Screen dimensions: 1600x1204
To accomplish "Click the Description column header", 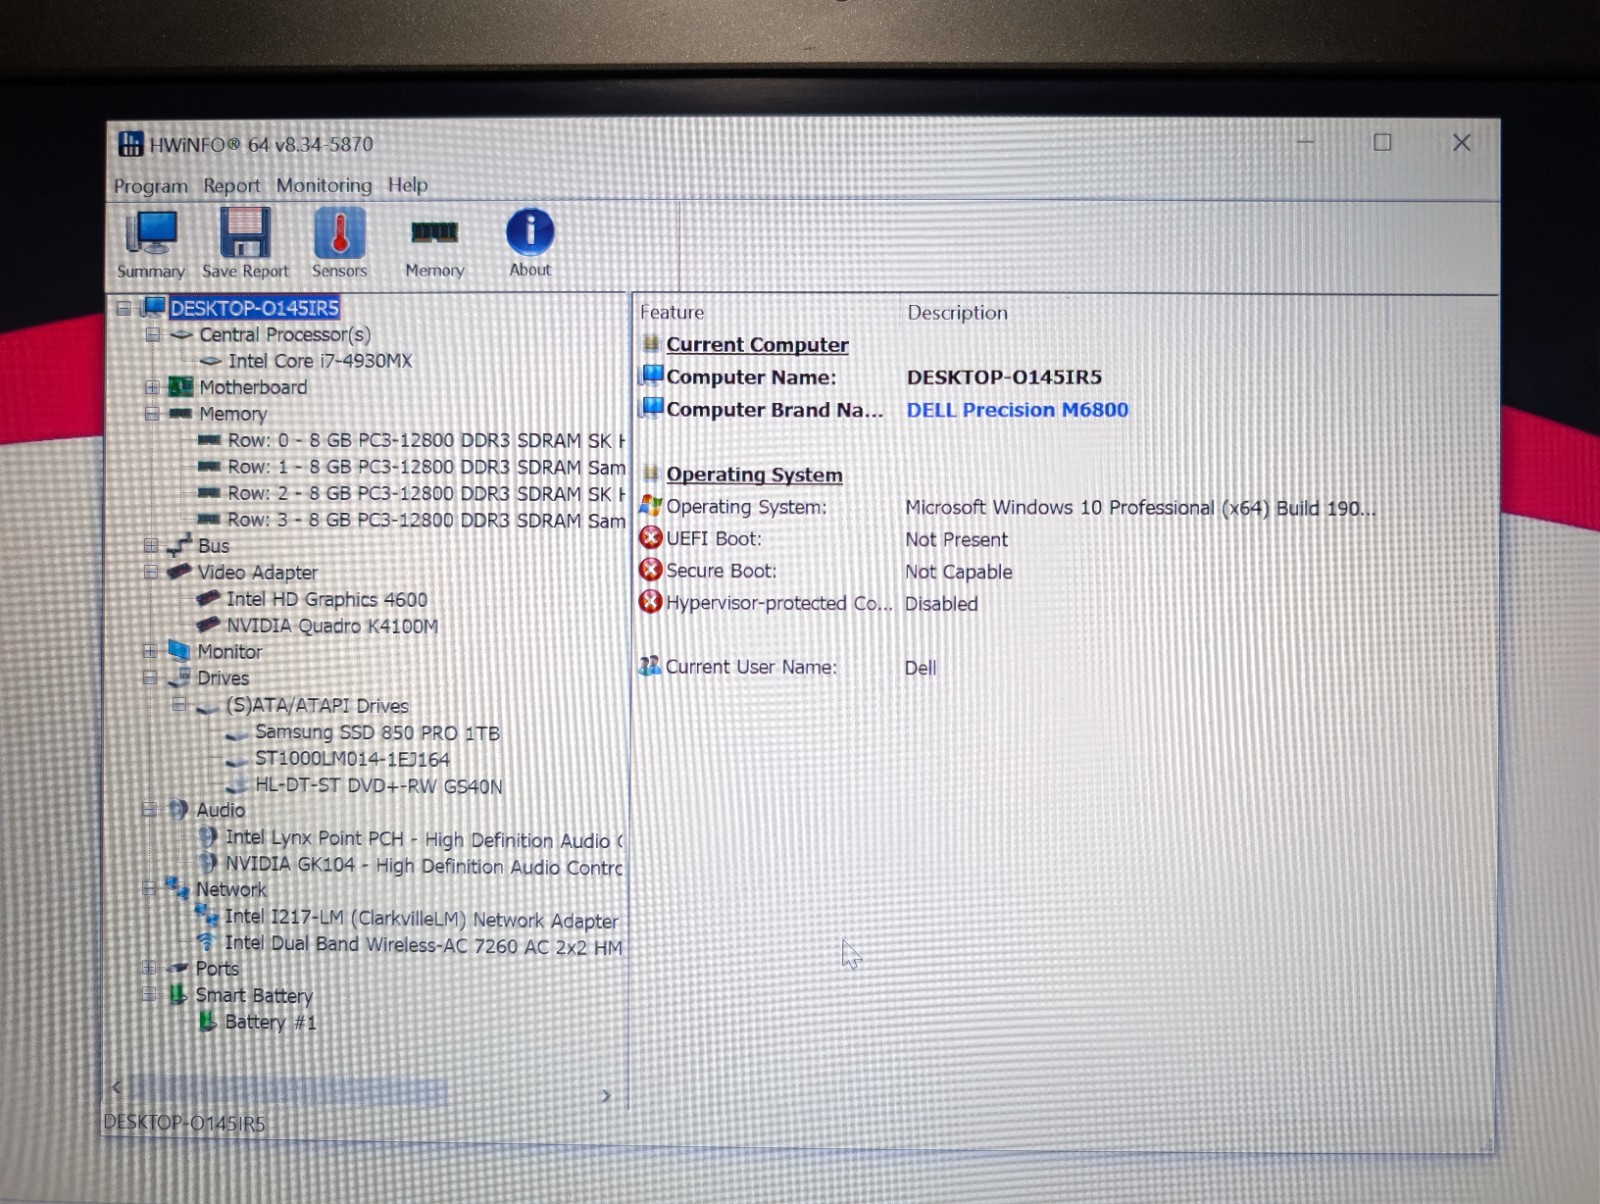I will (957, 312).
